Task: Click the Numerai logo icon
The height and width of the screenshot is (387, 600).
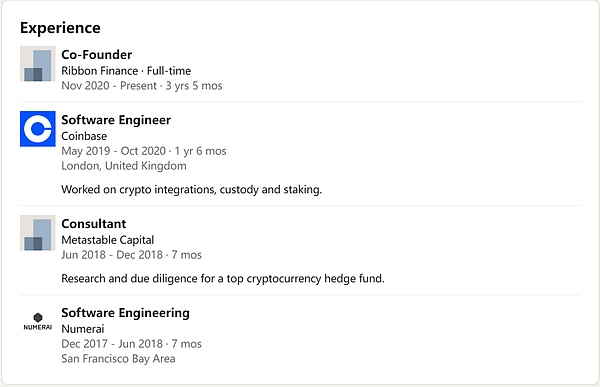Action: tap(38, 322)
